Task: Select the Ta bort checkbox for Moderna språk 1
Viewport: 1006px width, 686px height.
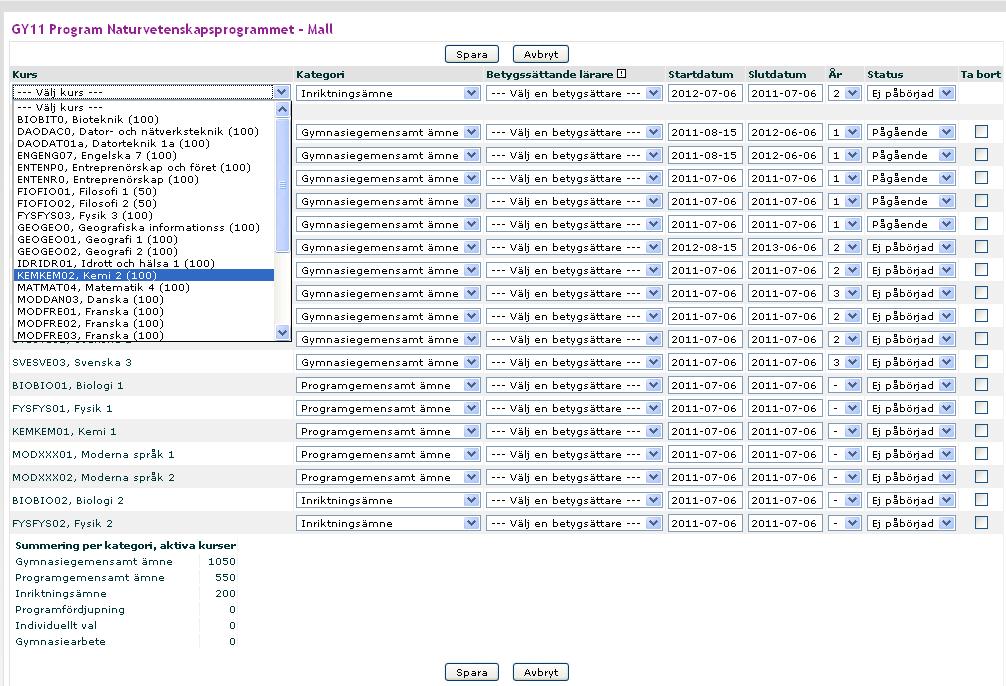Action: pyautogui.click(x=981, y=454)
